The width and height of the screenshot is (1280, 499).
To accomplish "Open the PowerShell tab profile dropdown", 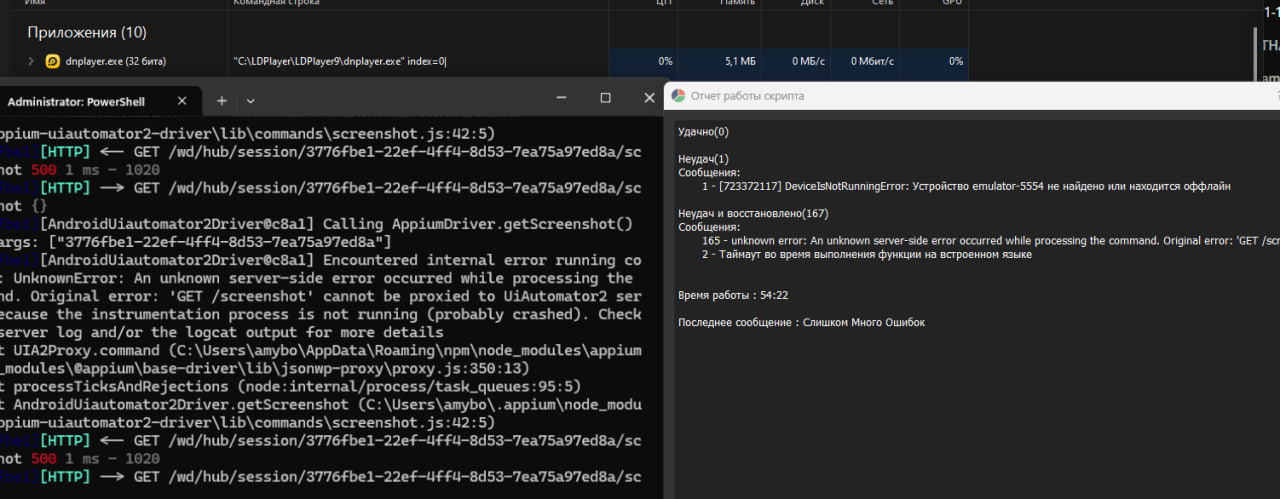I will point(250,101).
